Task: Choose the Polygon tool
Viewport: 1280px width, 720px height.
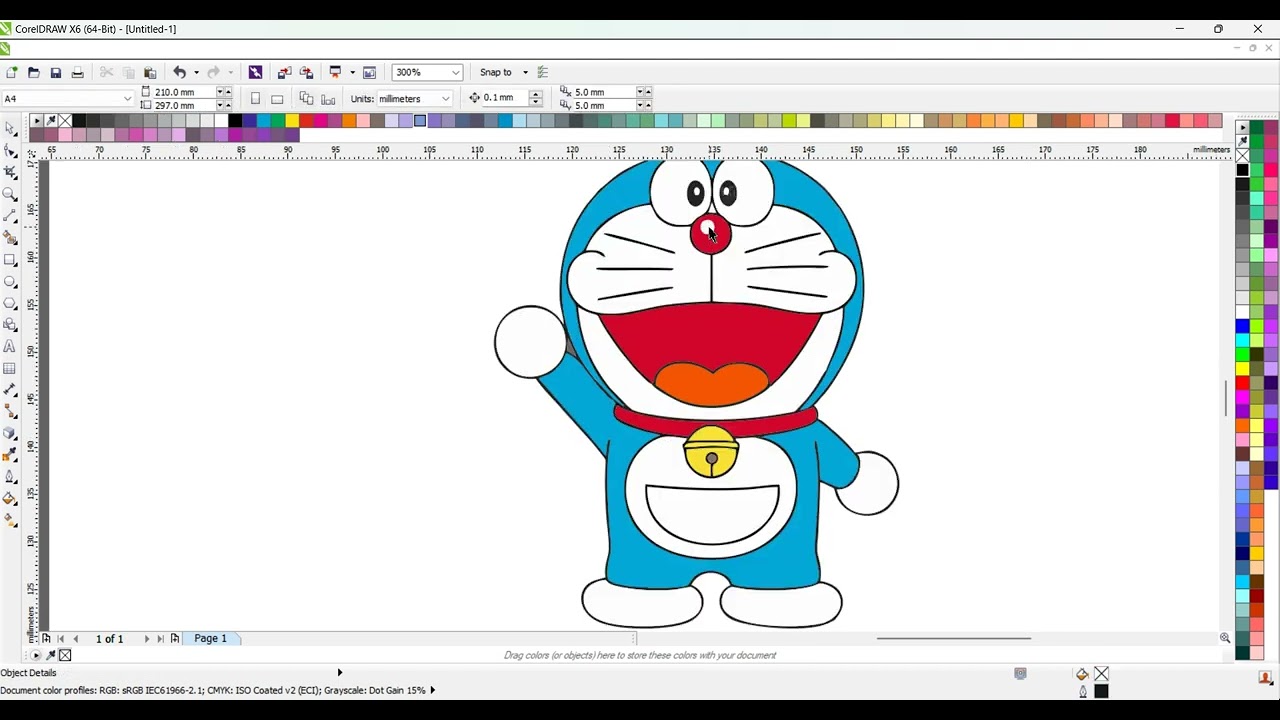Action: [10, 303]
